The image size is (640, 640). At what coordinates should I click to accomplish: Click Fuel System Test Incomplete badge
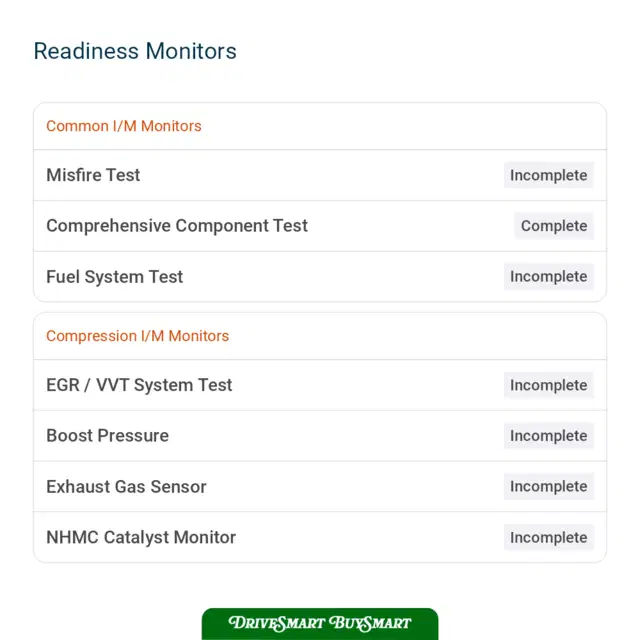click(x=549, y=276)
